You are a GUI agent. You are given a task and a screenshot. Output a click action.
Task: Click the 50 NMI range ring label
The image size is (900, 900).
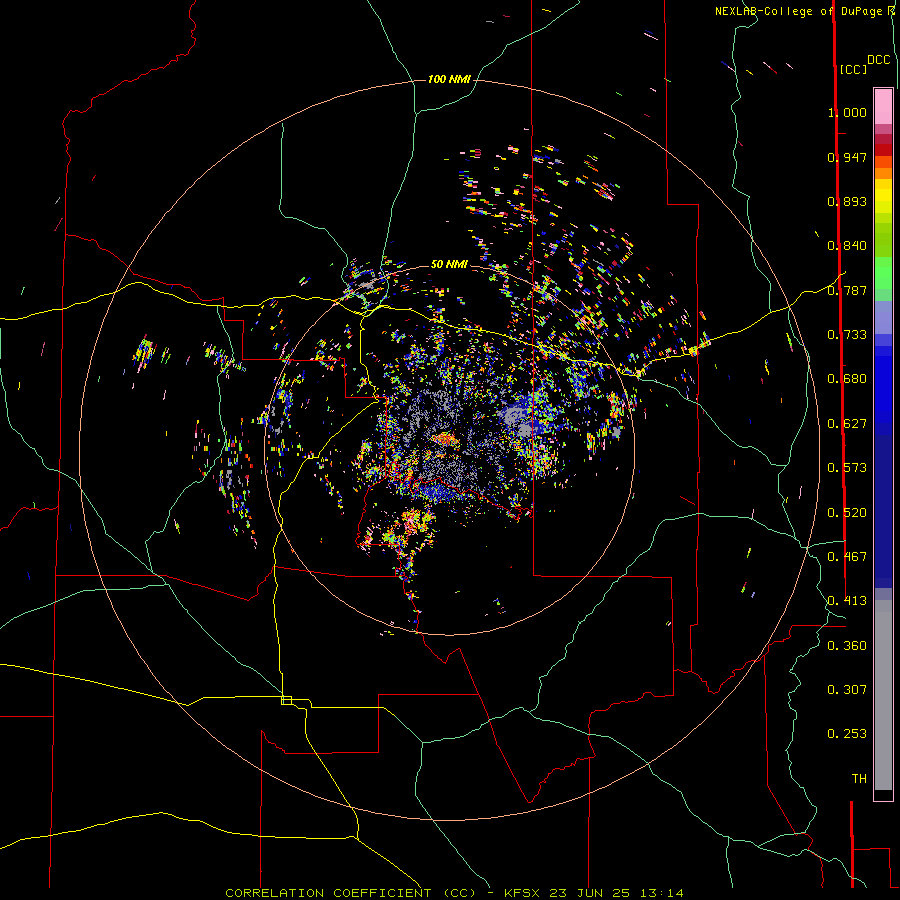[x=449, y=264]
